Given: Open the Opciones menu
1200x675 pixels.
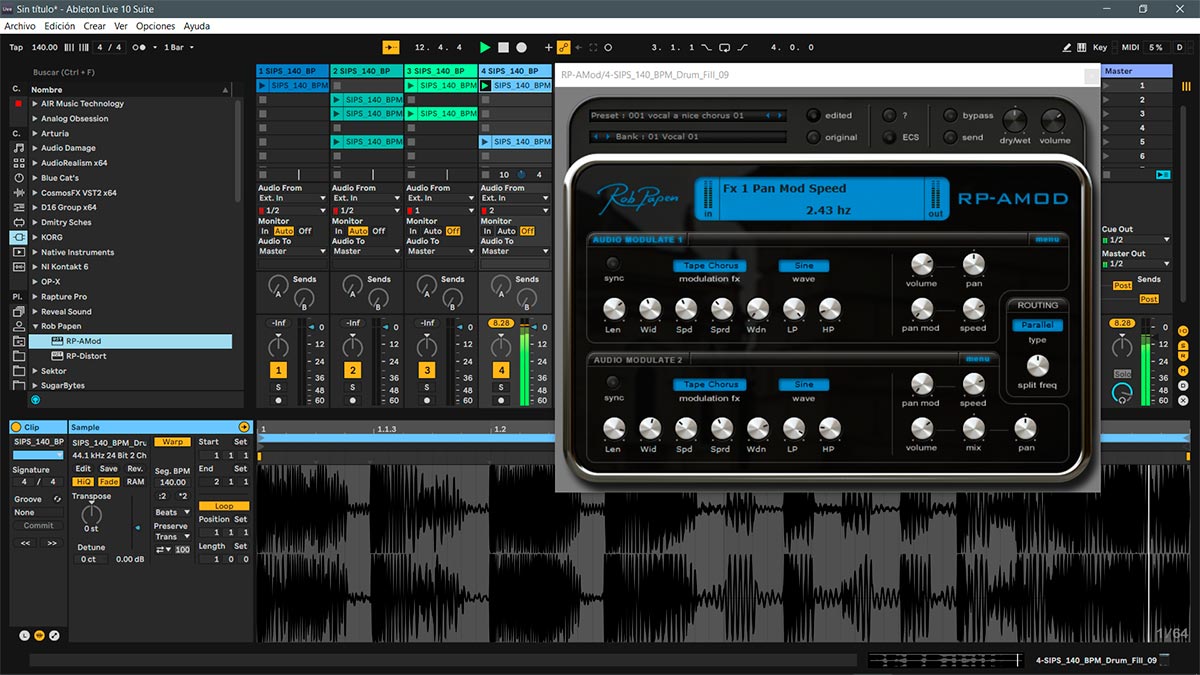Looking at the screenshot, I should pyautogui.click(x=156, y=26).
